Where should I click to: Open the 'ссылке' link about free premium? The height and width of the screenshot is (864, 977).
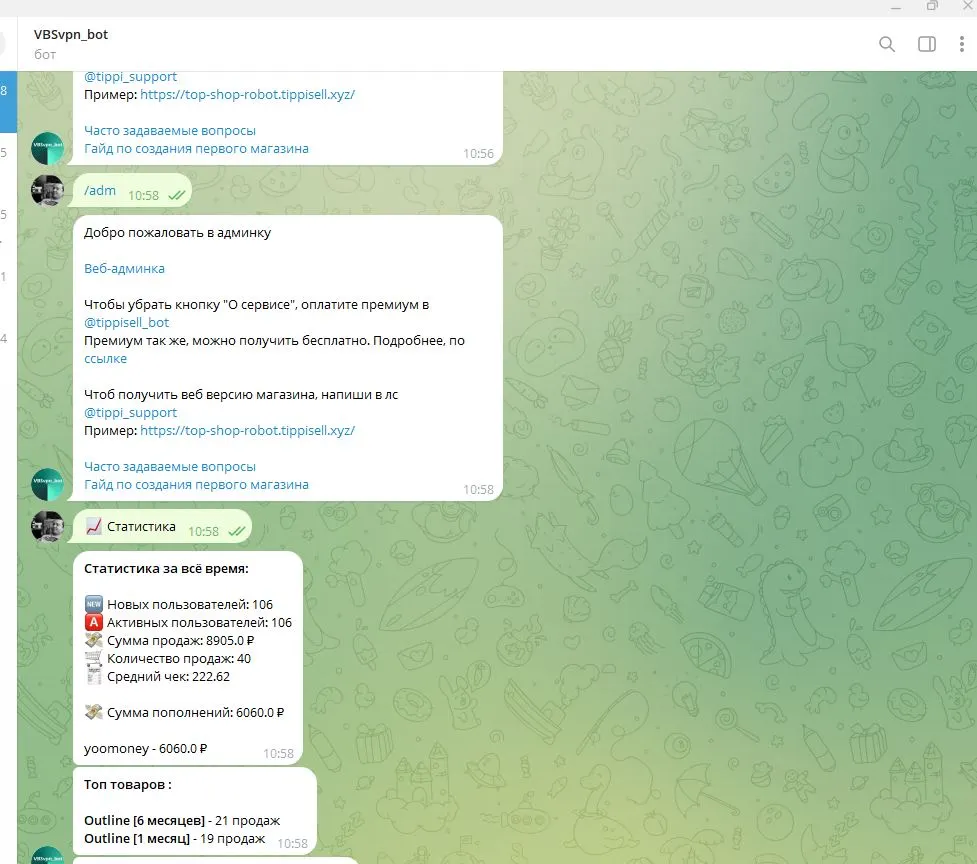pos(105,359)
